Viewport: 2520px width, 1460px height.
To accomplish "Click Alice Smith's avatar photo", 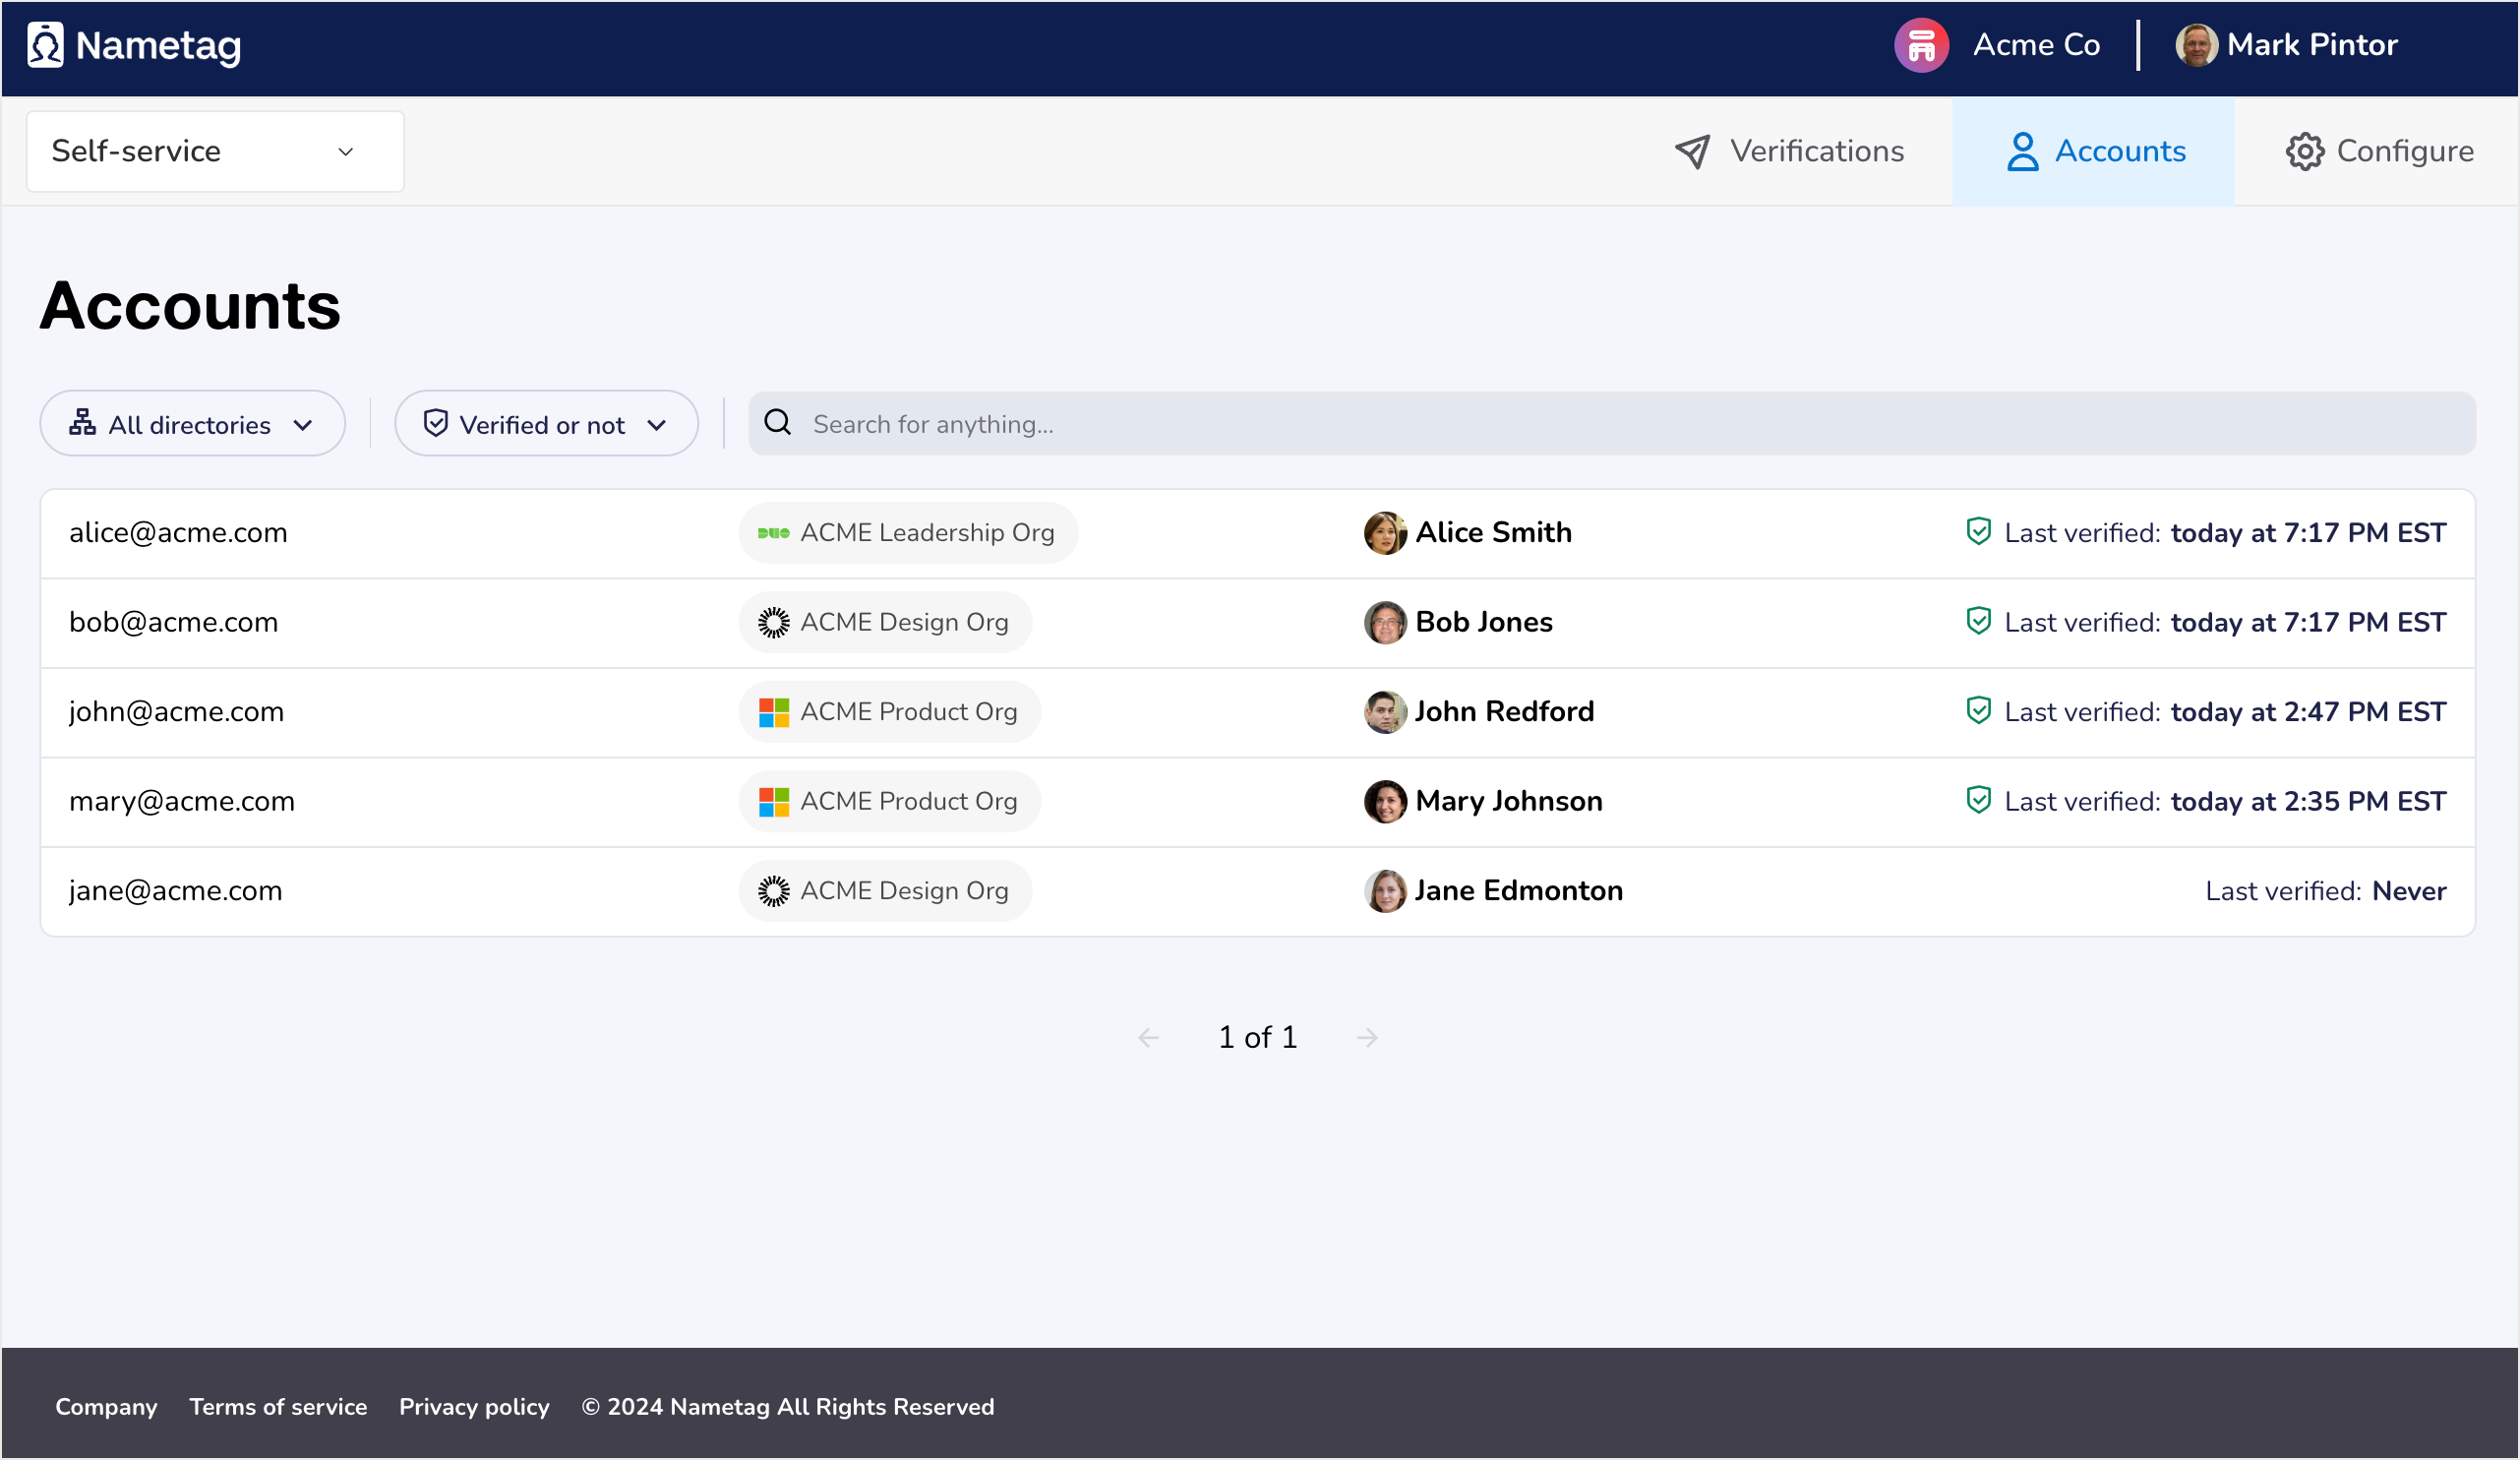I will (x=1385, y=533).
